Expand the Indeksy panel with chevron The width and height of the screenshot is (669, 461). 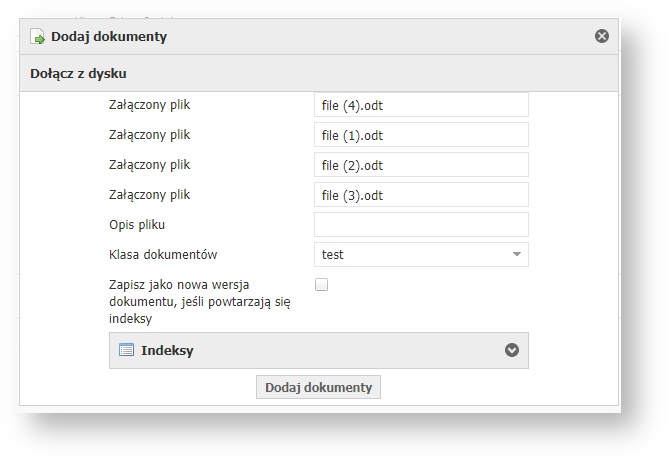[512, 350]
